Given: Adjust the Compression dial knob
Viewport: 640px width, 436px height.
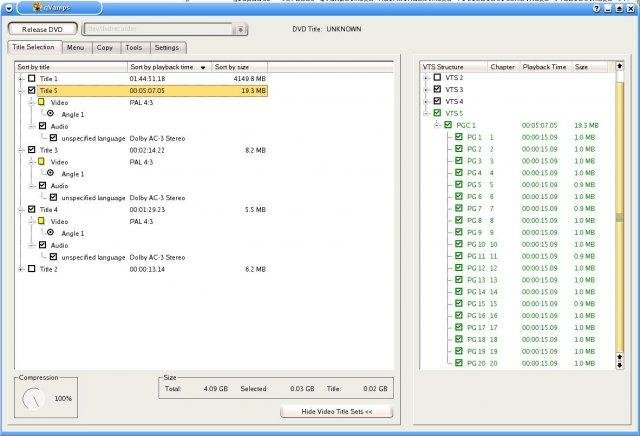Looking at the screenshot, I should pyautogui.click(x=33, y=399).
